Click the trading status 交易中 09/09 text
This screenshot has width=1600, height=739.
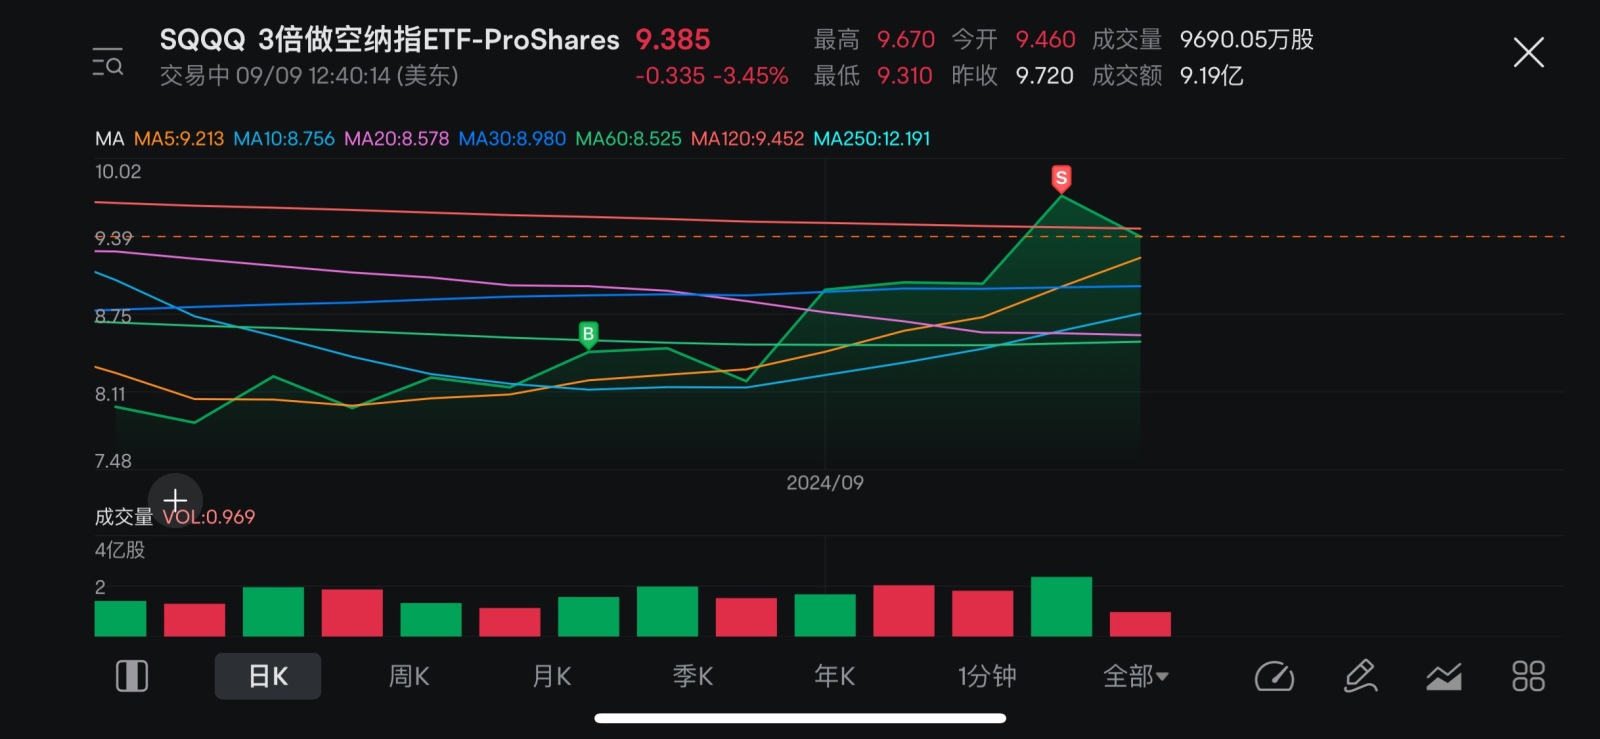(x=309, y=76)
